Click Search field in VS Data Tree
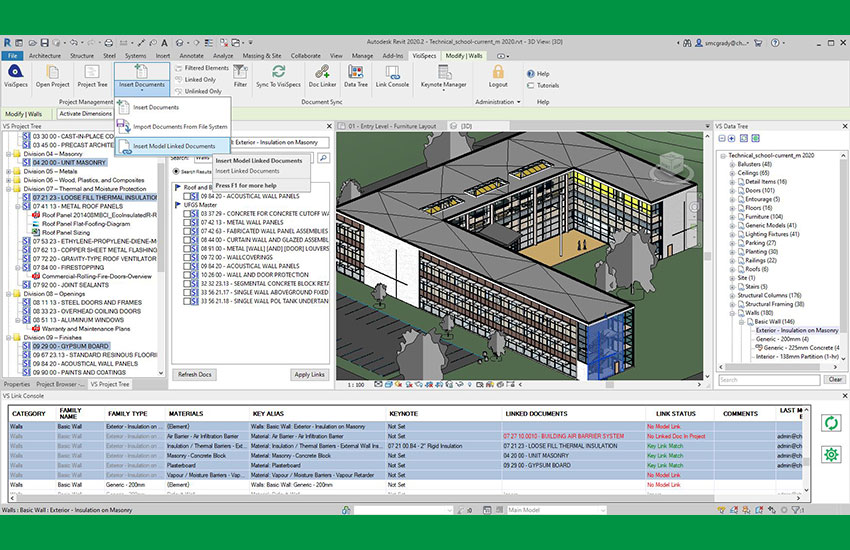This screenshot has width=850, height=550. [769, 380]
